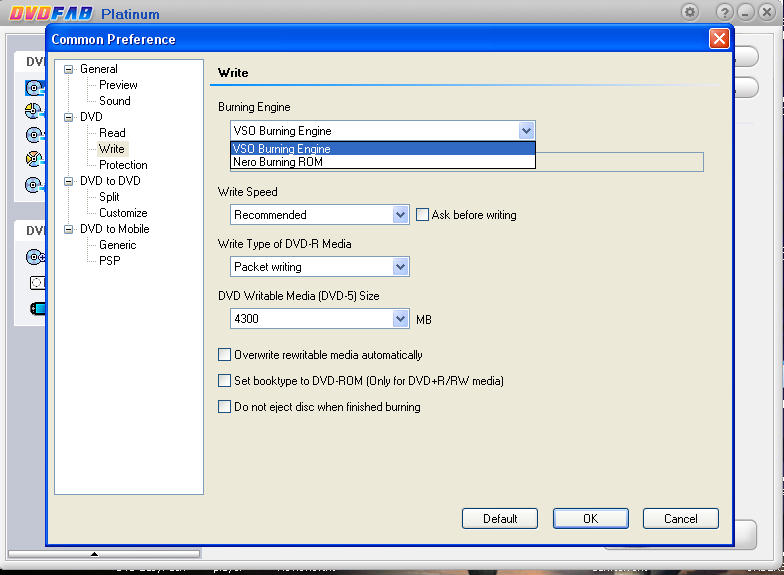Viewport: 784px width, 575px height.
Task: Select Generic under DVD to Mobile
Action: click(x=118, y=245)
